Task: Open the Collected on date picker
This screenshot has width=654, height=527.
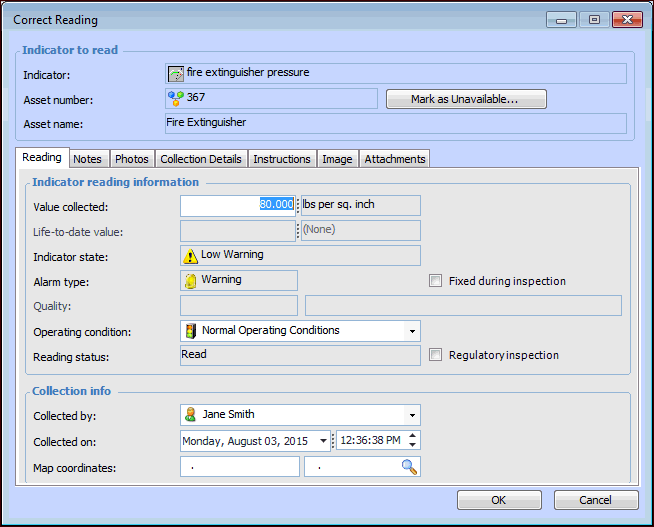Action: [323, 441]
